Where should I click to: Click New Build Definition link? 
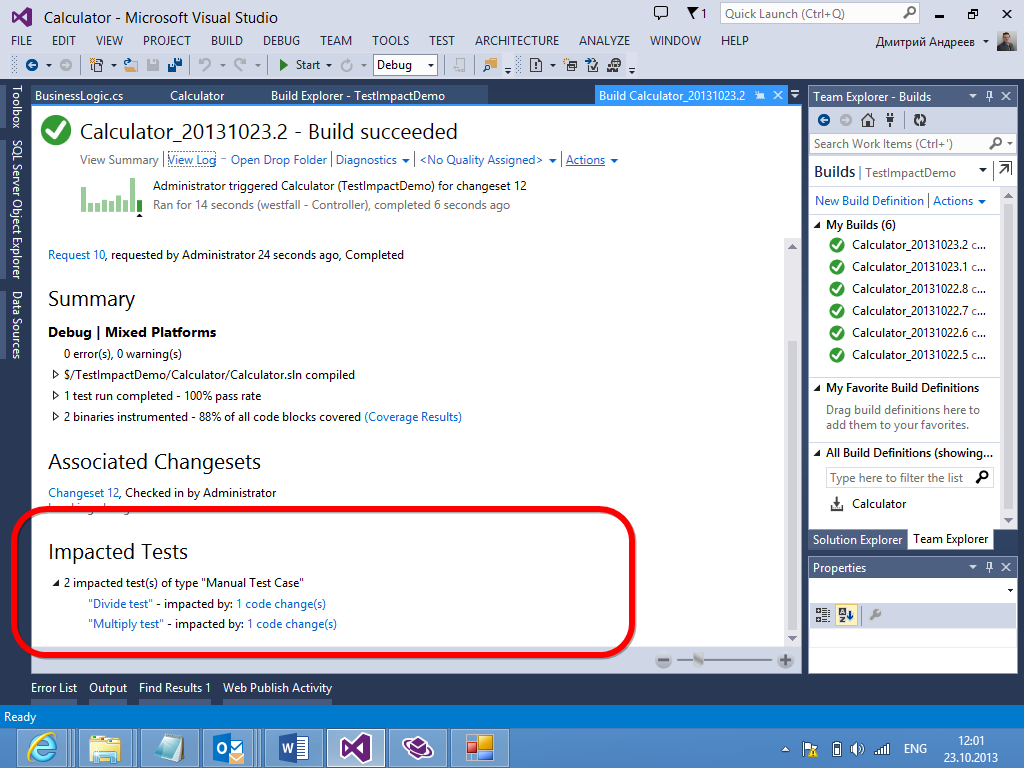pyautogui.click(x=869, y=200)
